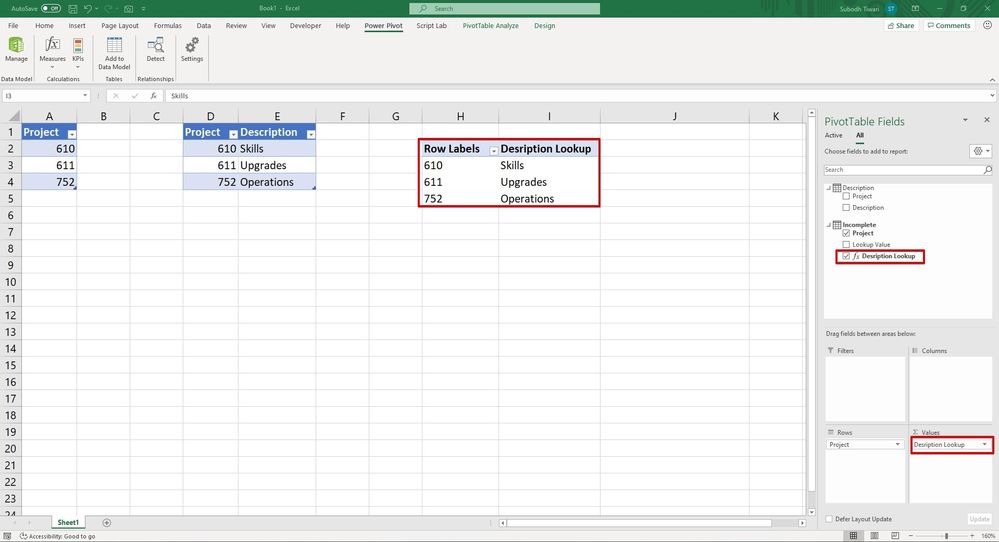Click the zoom out minus button
The height and width of the screenshot is (542, 999).
(x=910, y=536)
